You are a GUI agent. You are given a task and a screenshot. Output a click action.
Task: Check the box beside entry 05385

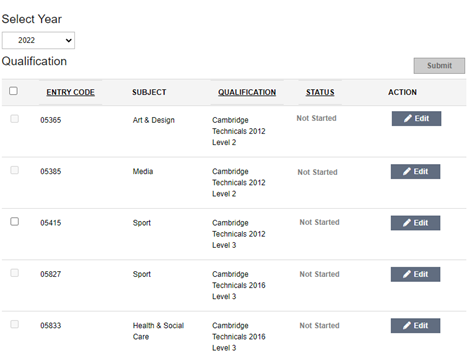click(14, 170)
